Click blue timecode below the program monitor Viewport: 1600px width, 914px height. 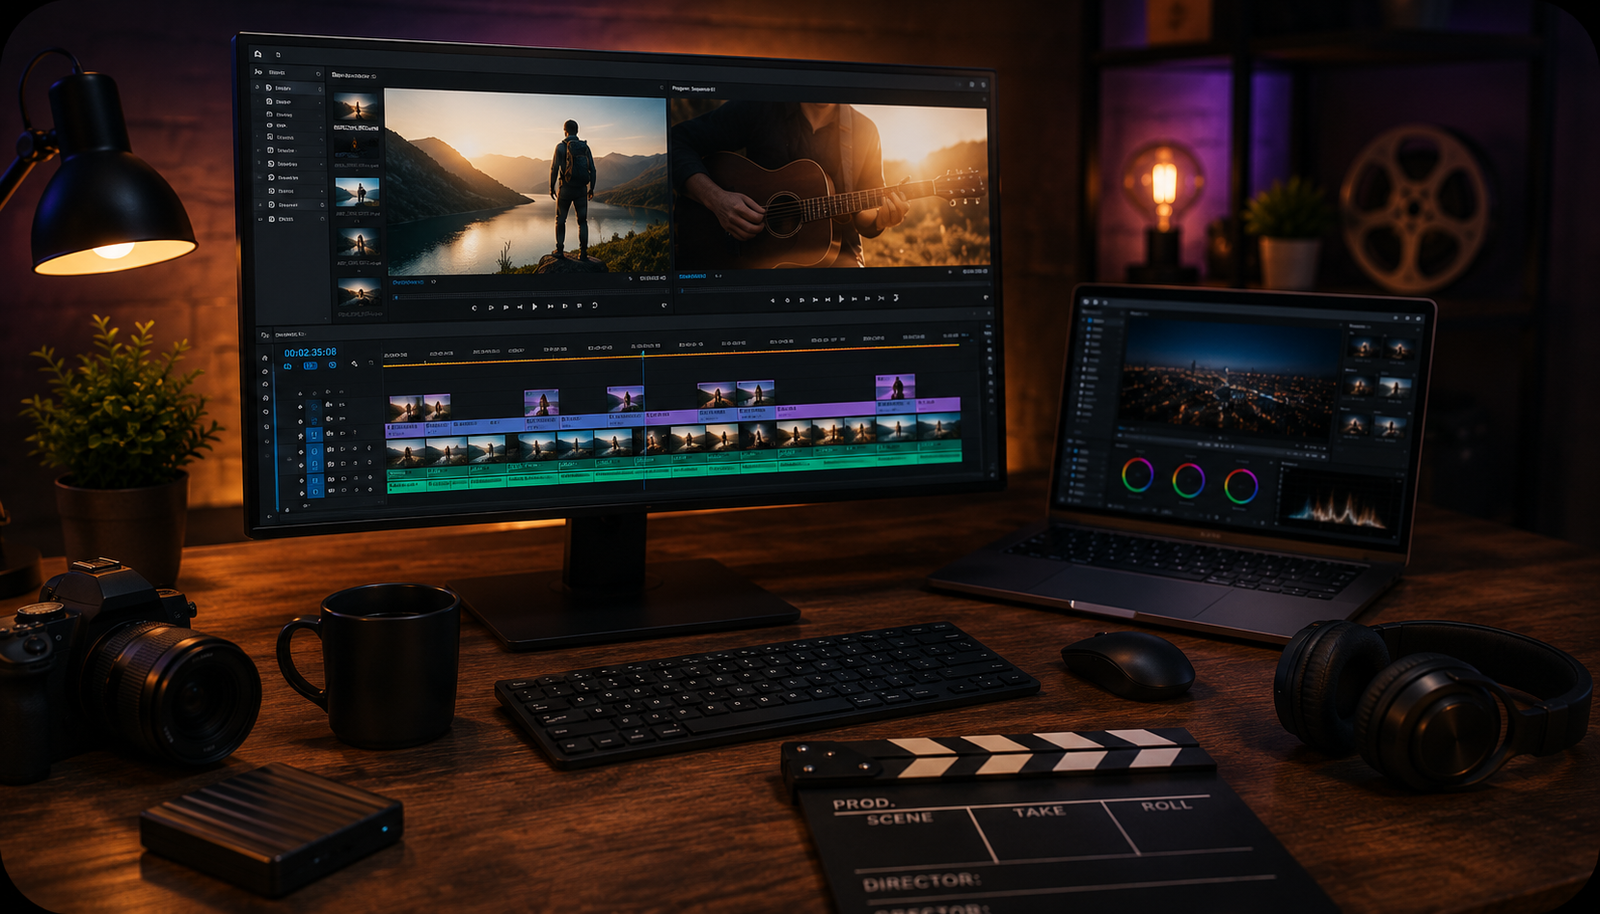tap(693, 276)
